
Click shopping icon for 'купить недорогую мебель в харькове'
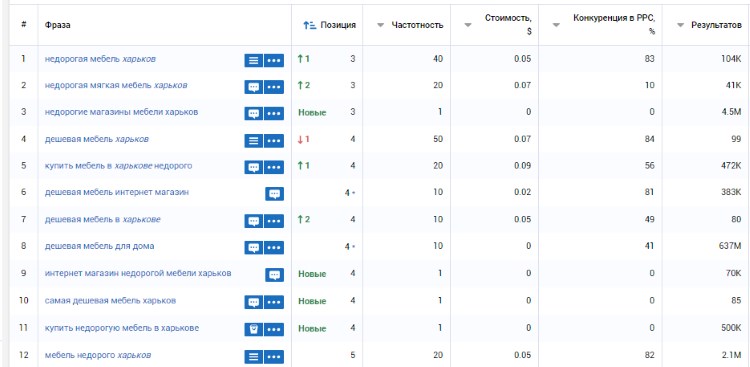254,330
